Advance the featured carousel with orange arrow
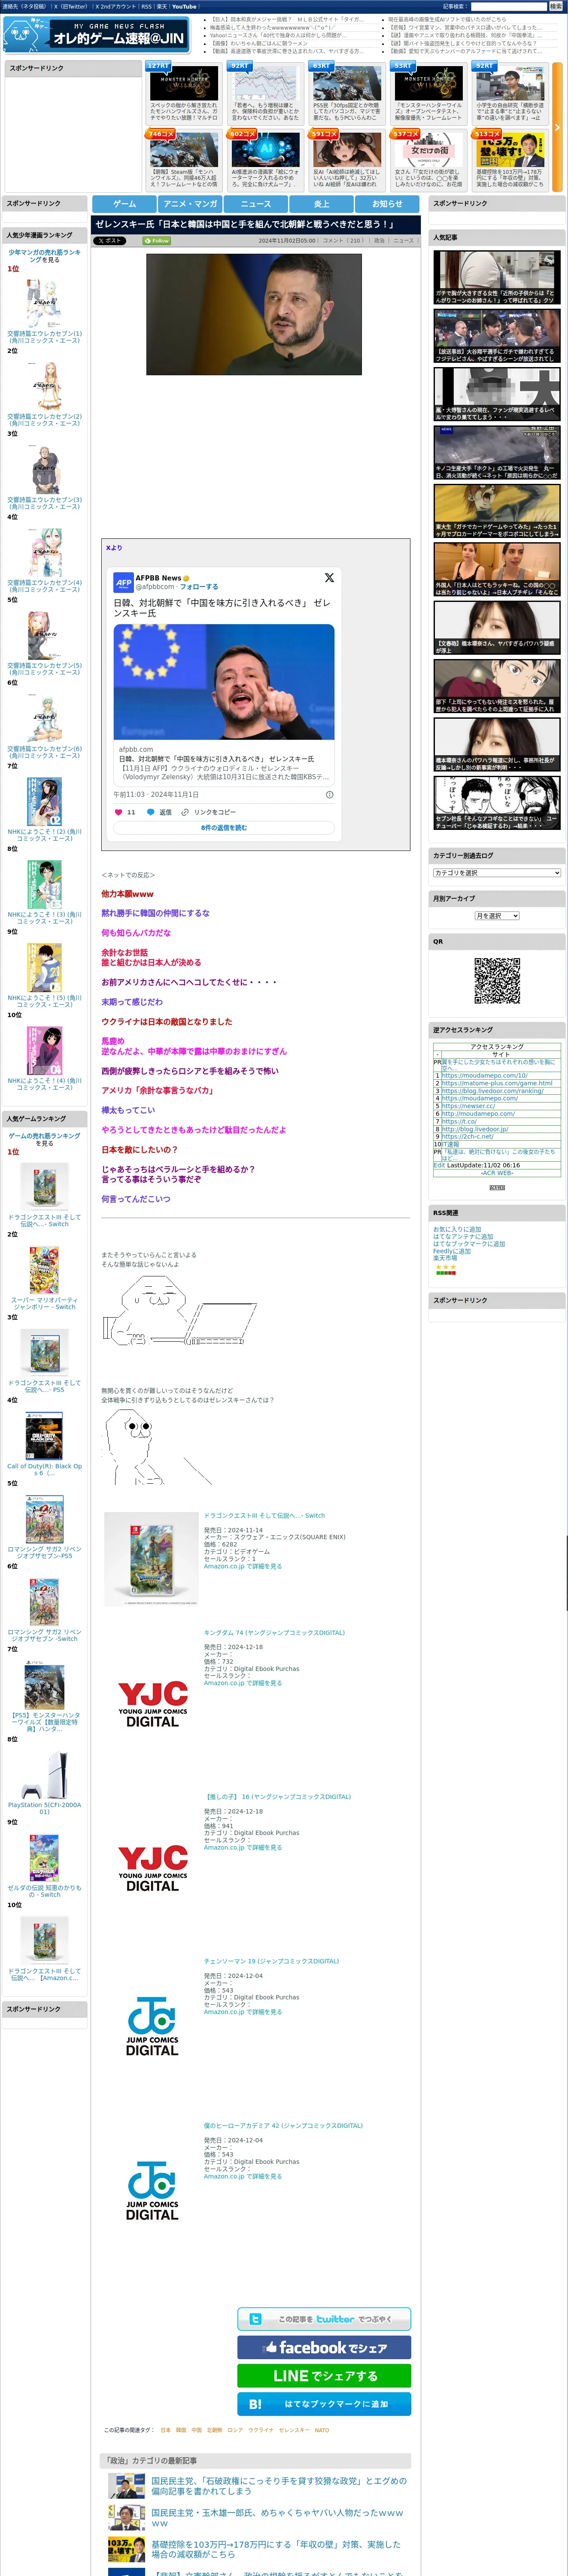 pos(557,127)
